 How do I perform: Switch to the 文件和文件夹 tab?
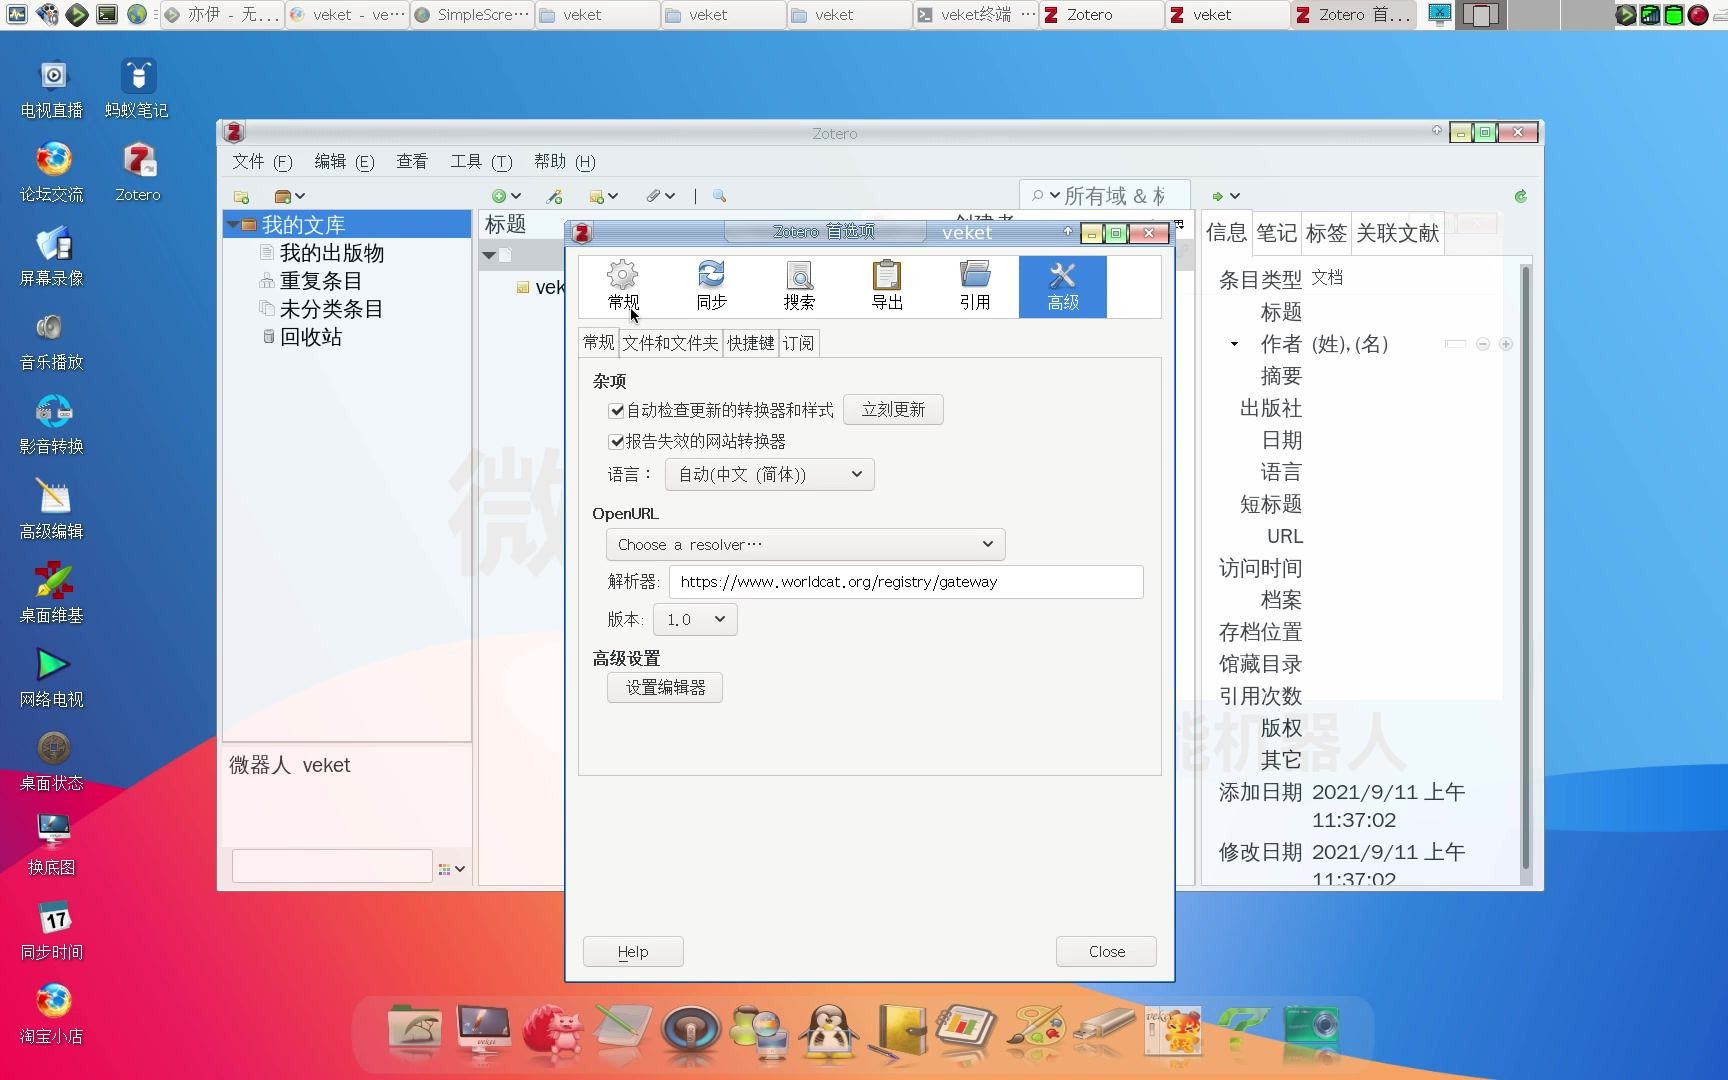pos(670,343)
